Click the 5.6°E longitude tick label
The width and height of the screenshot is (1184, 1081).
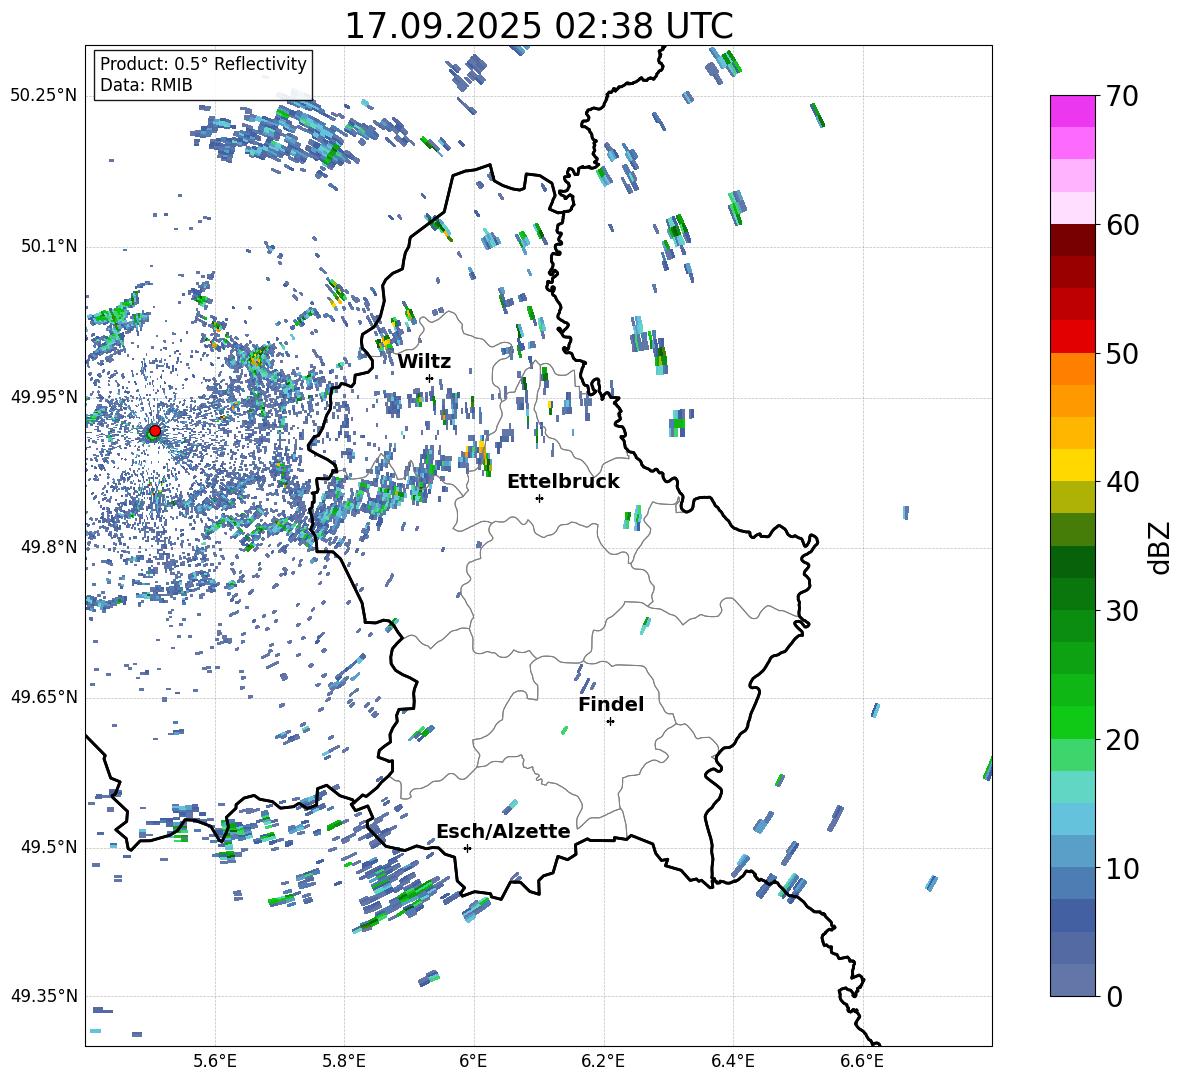[215, 1060]
